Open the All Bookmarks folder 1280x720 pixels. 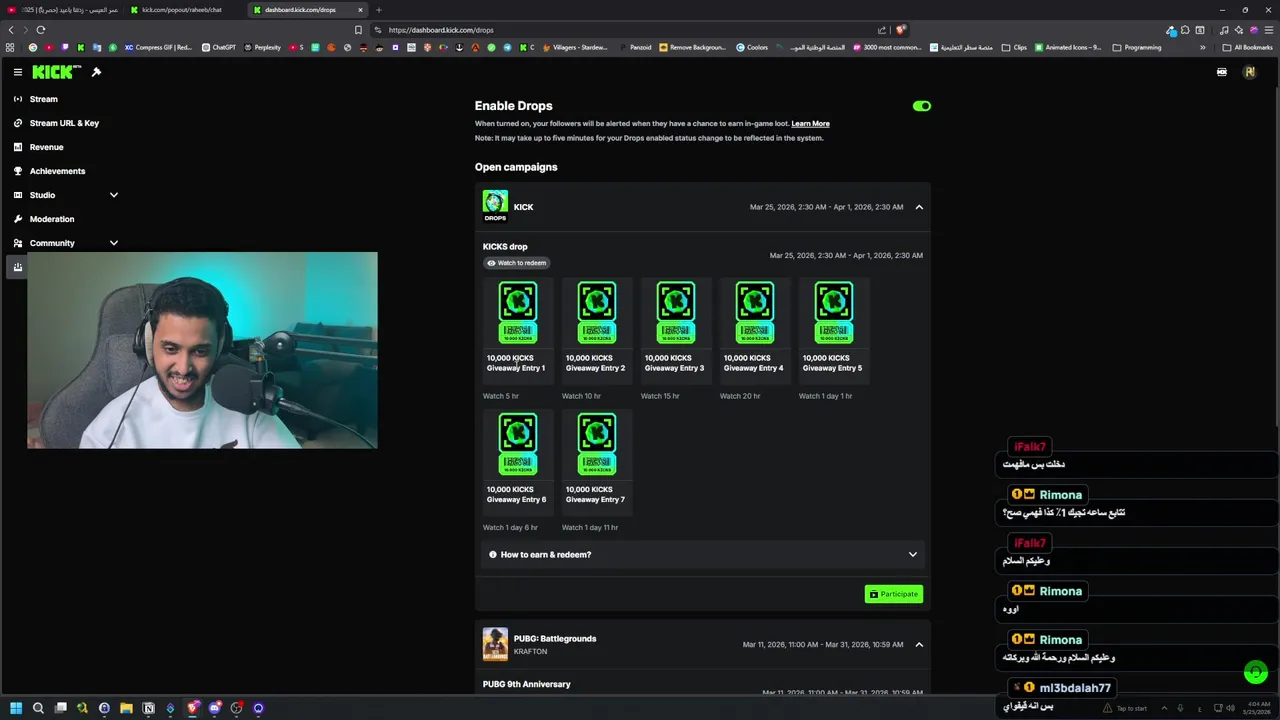click(1248, 47)
